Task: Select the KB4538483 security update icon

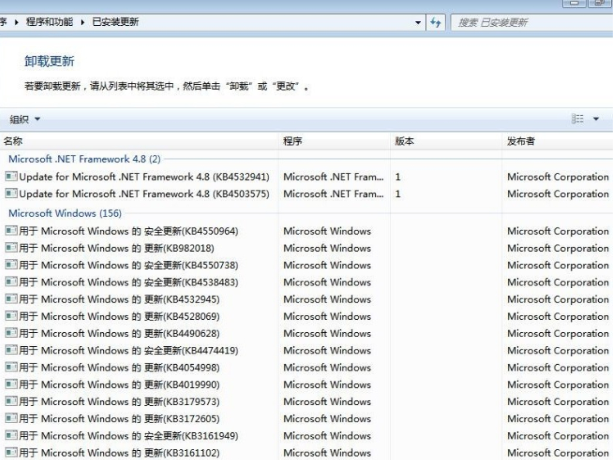Action: [11, 282]
